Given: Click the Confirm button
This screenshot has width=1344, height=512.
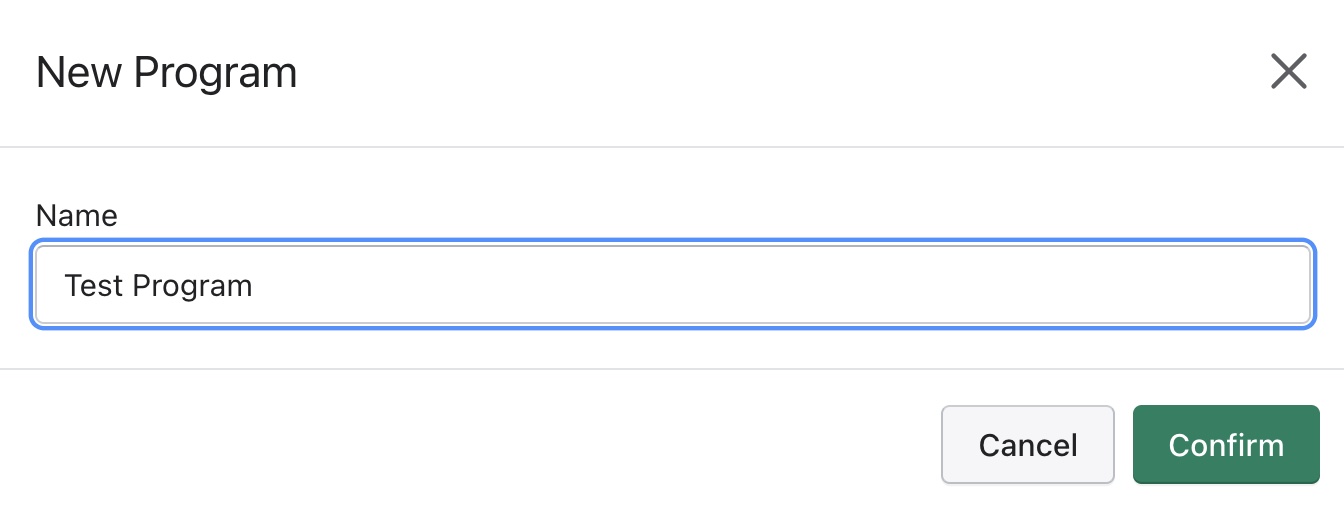Looking at the screenshot, I should 1225,444.
